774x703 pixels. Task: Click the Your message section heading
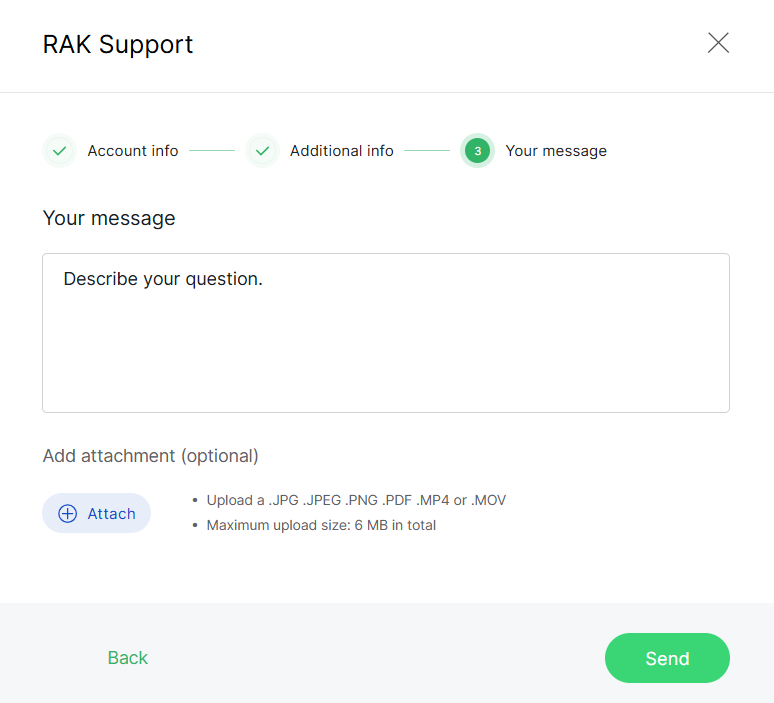109,218
